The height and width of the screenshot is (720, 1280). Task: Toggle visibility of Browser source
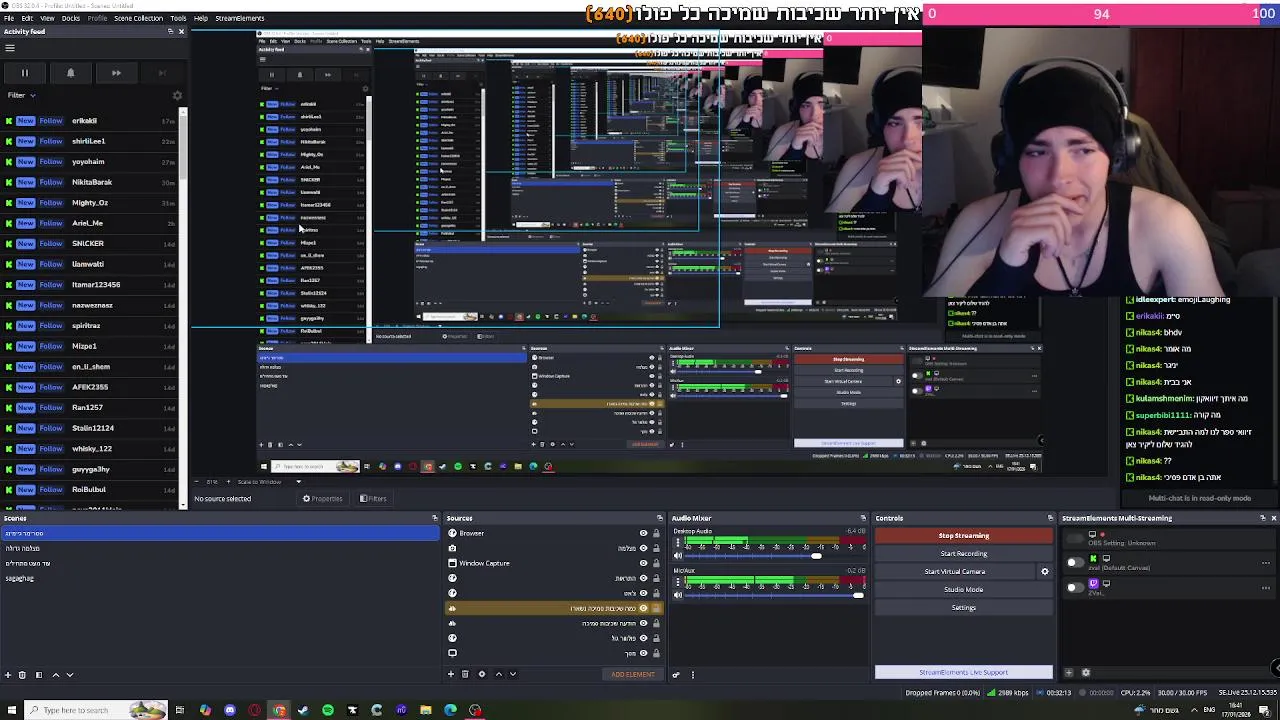[x=644, y=533]
